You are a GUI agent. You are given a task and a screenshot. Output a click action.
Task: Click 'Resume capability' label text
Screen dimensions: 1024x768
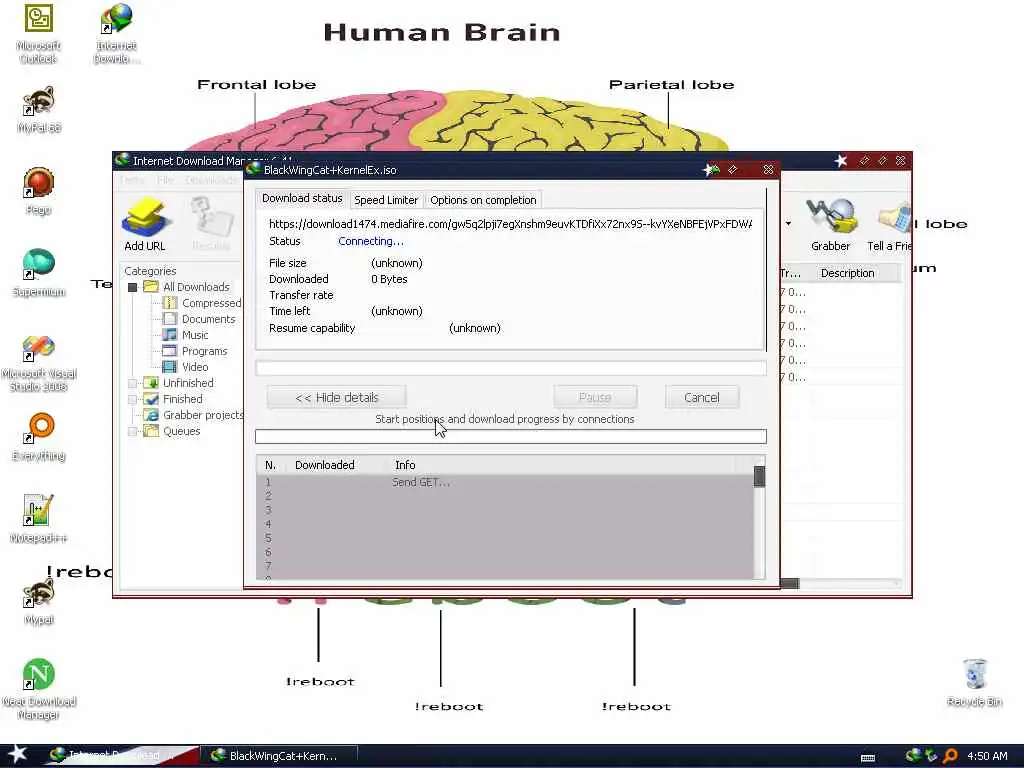(312, 328)
